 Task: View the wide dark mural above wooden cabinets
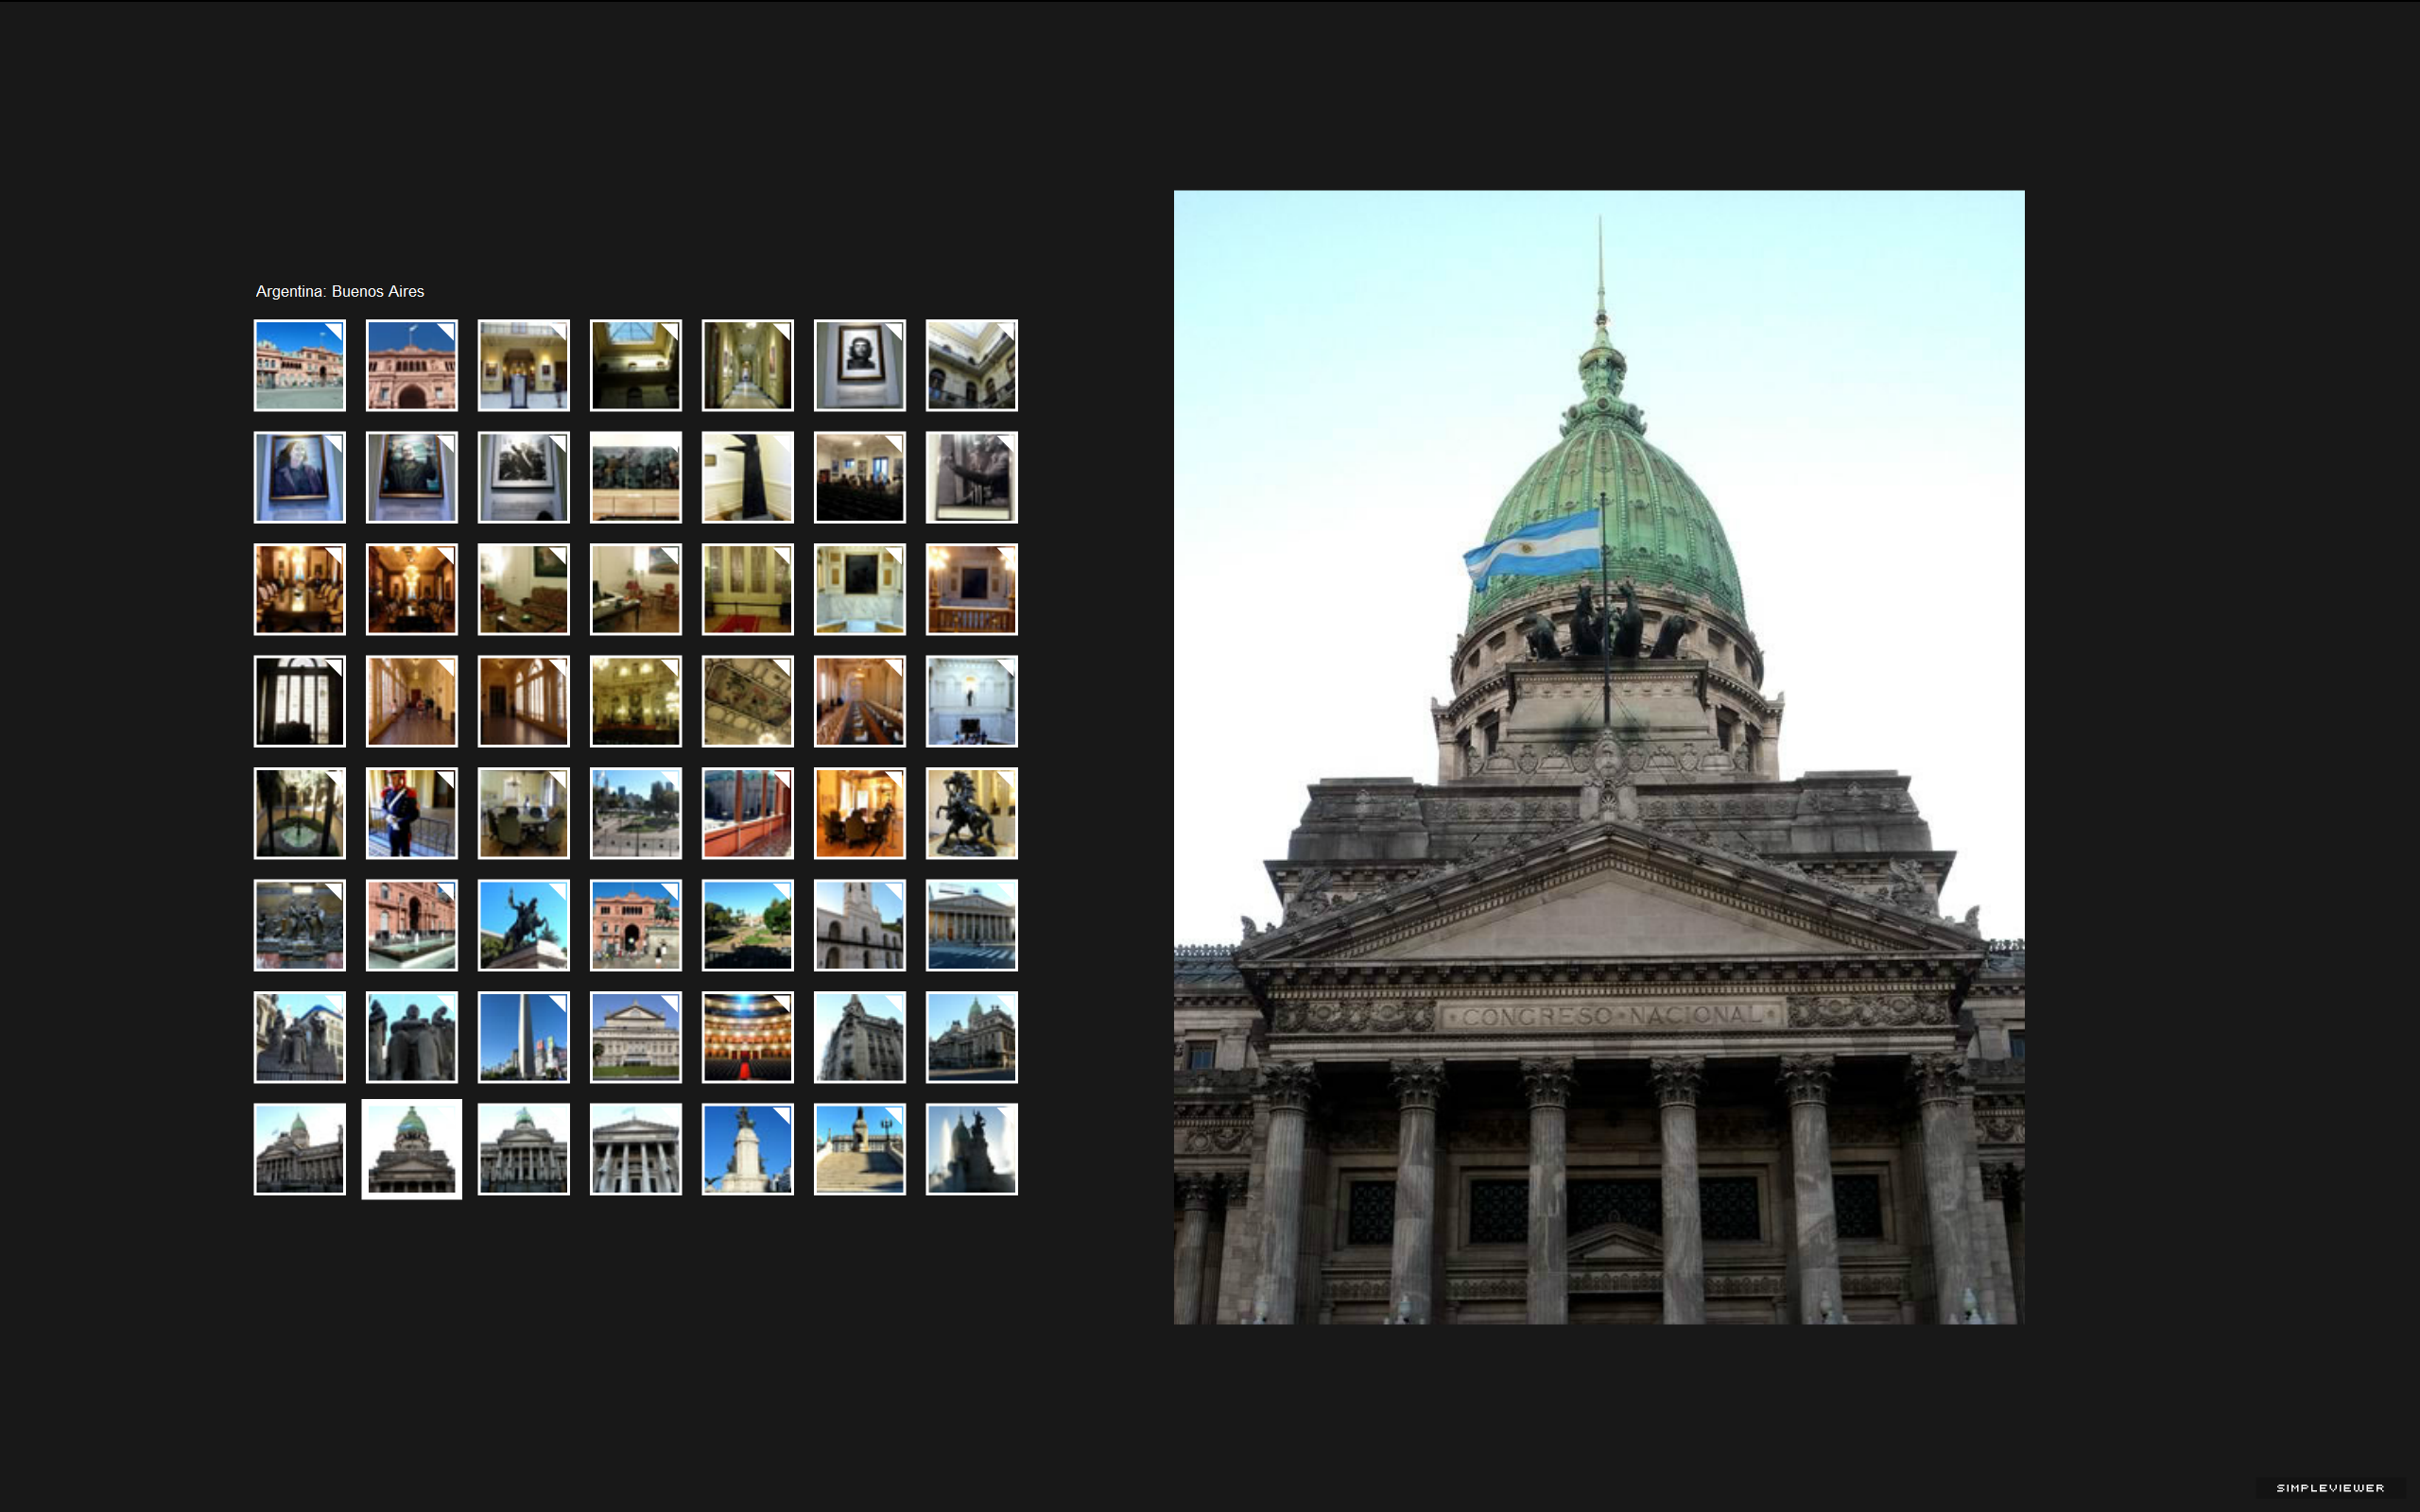point(636,477)
